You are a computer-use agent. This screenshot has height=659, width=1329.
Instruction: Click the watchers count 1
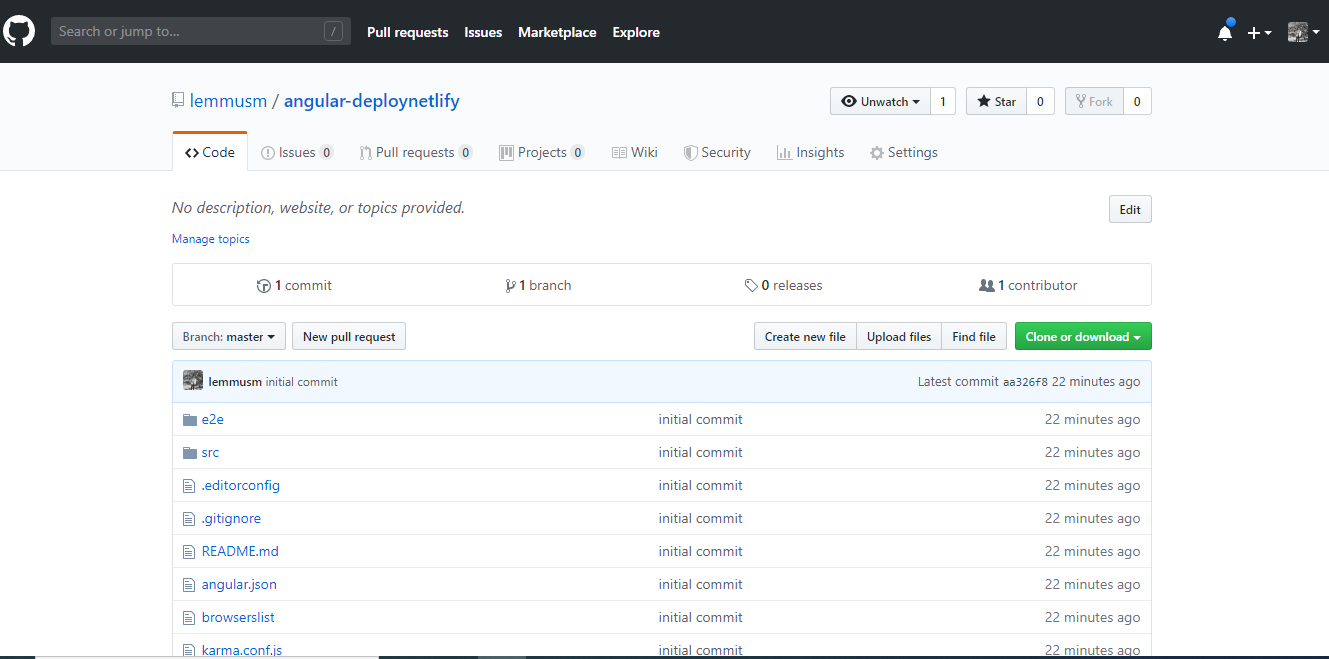tap(943, 101)
